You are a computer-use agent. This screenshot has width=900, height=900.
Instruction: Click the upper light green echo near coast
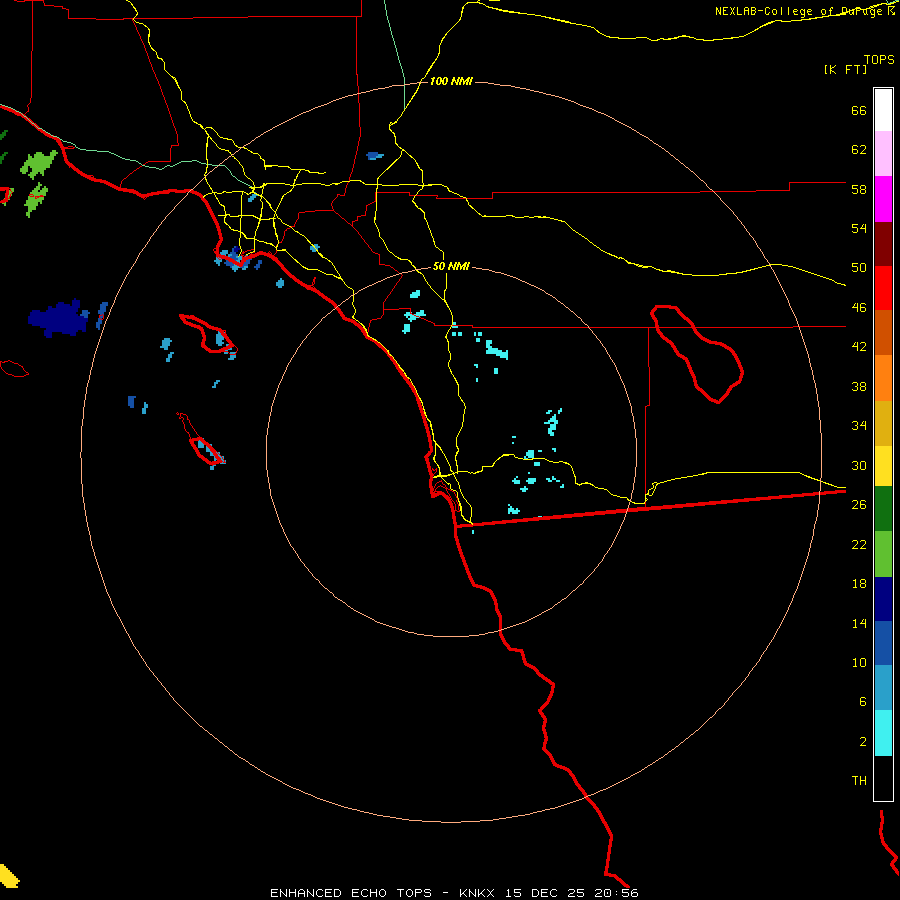tap(38, 163)
